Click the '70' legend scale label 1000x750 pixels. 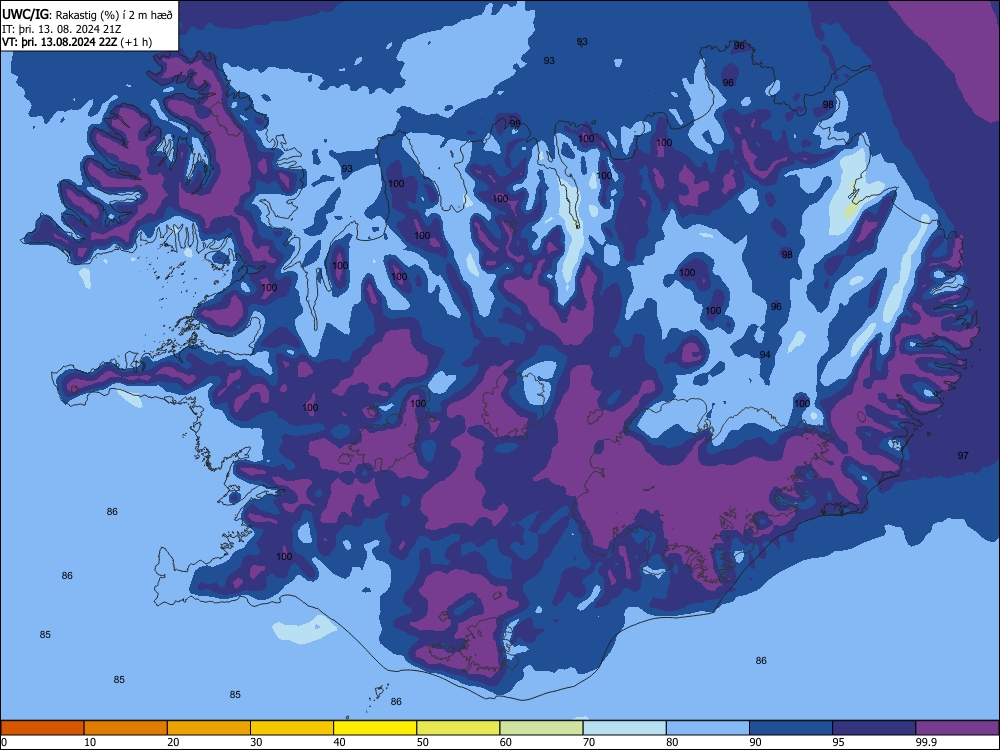pyautogui.click(x=589, y=742)
